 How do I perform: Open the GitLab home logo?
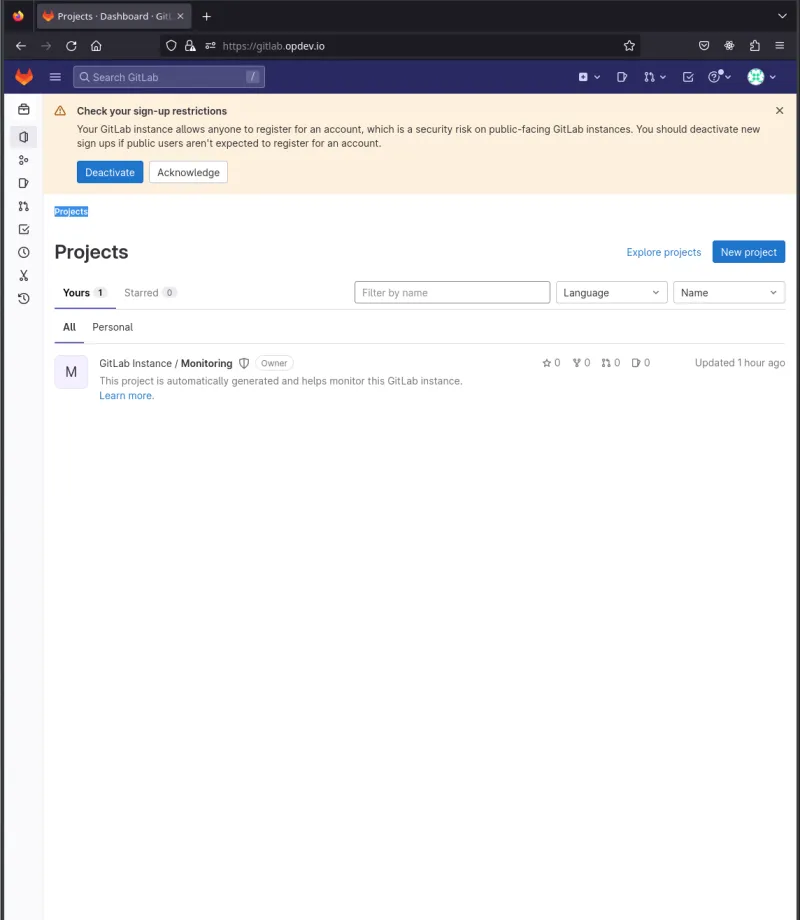(22, 76)
